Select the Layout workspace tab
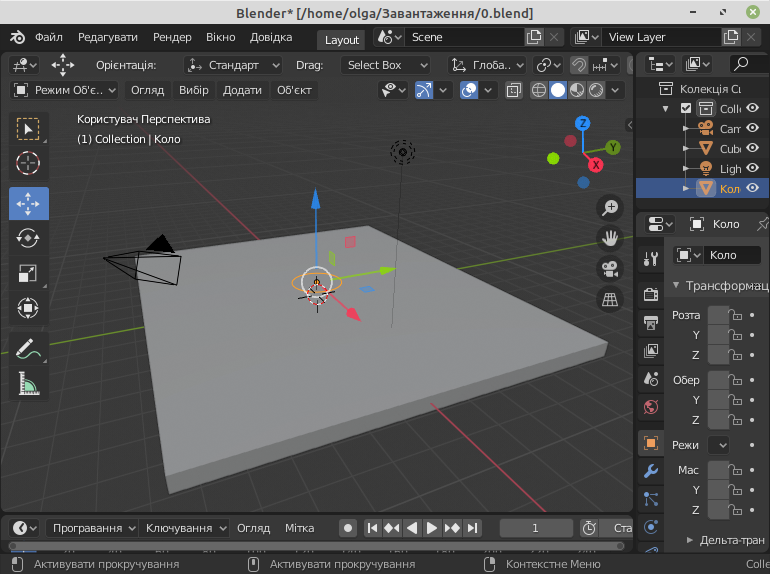The height and width of the screenshot is (574, 770). click(342, 40)
